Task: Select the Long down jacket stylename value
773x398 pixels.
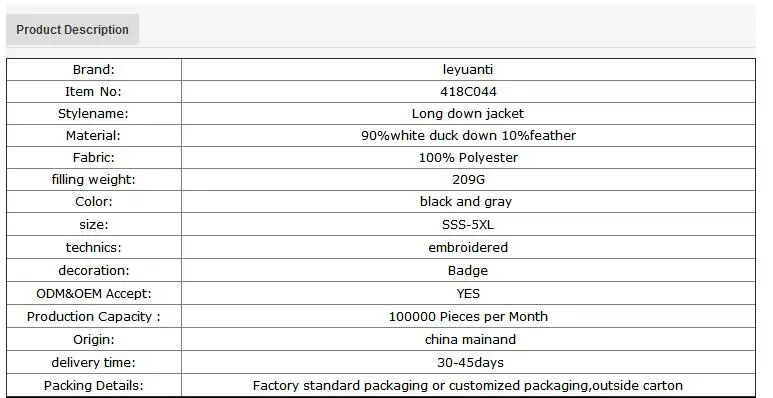Action: (x=468, y=113)
